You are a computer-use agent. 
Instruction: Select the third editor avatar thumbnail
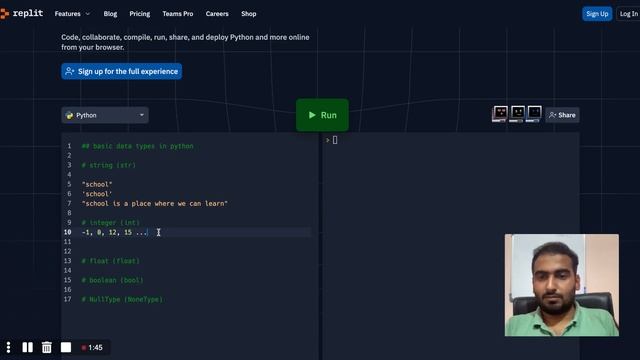534,113
